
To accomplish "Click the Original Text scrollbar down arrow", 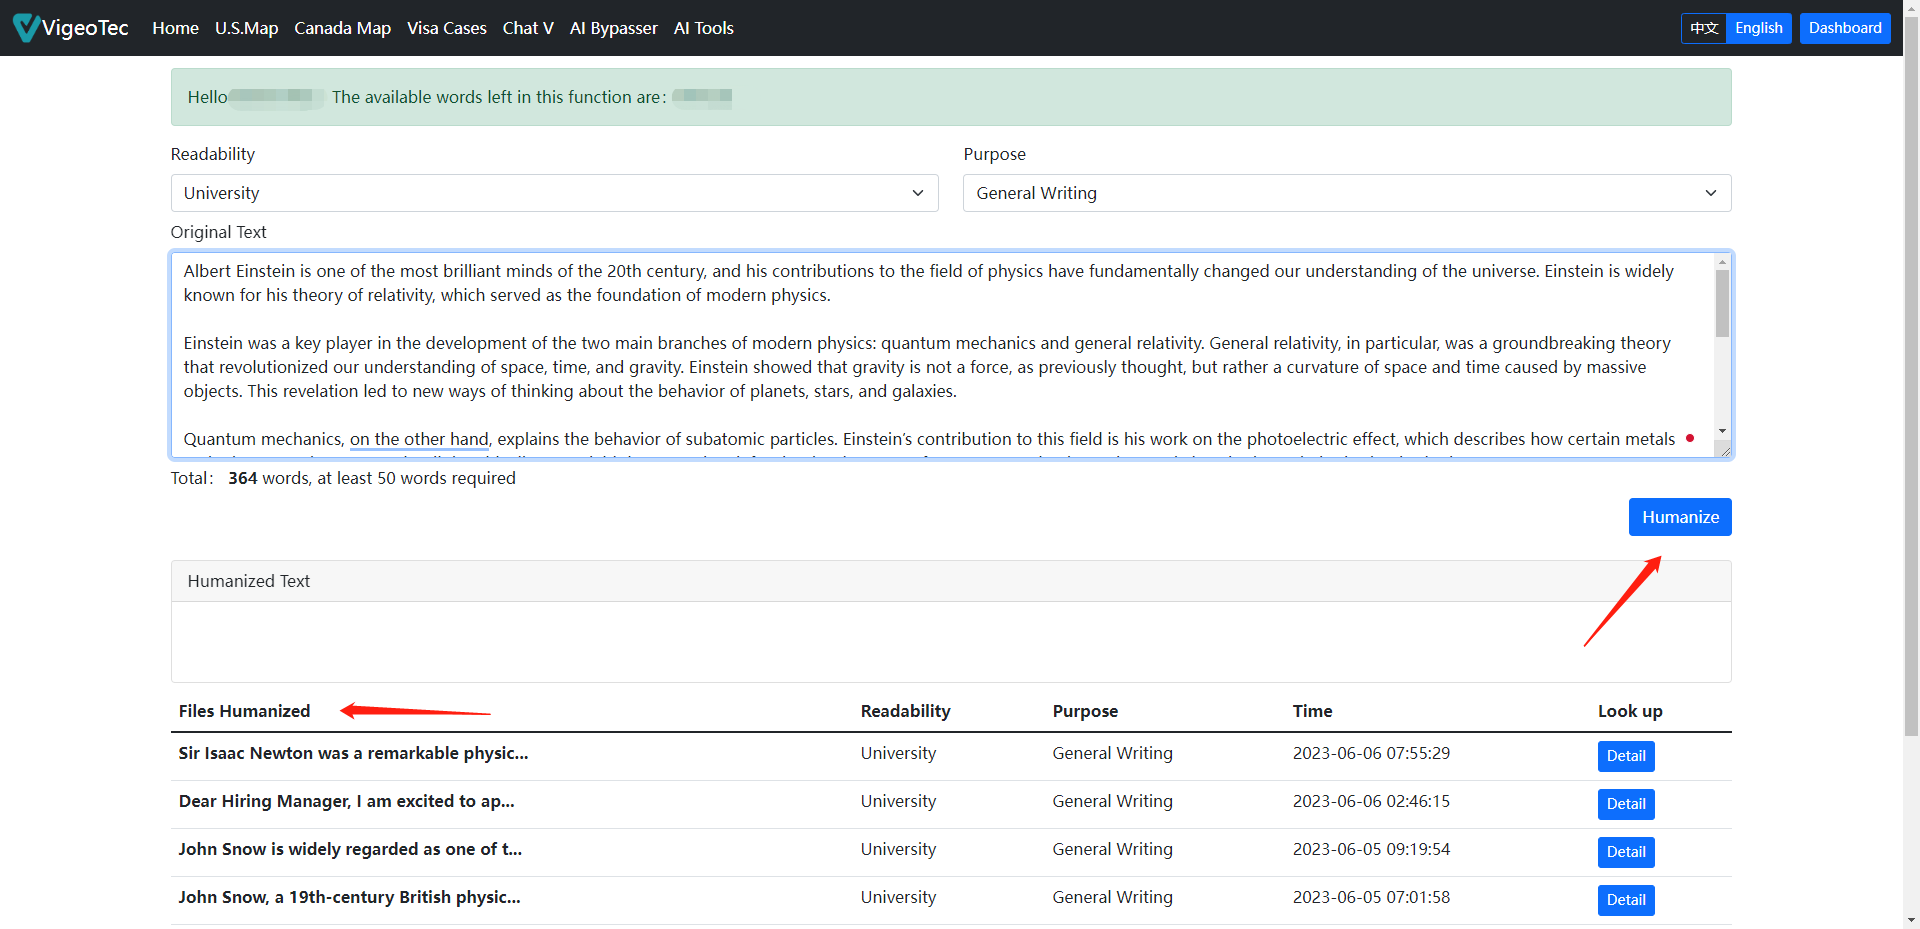I will 1722,431.
